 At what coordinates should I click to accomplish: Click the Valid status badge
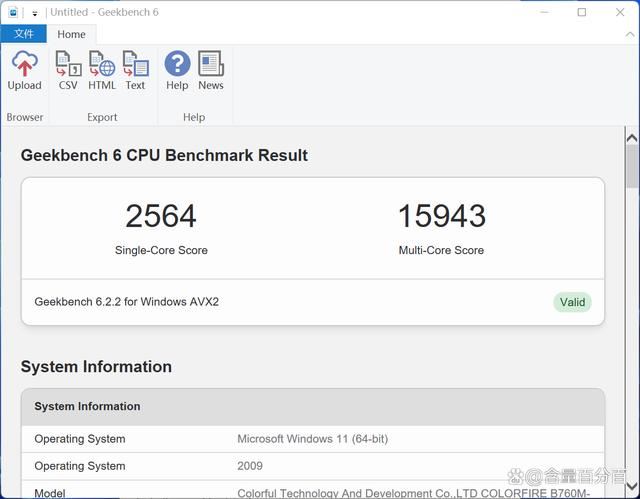tap(572, 302)
